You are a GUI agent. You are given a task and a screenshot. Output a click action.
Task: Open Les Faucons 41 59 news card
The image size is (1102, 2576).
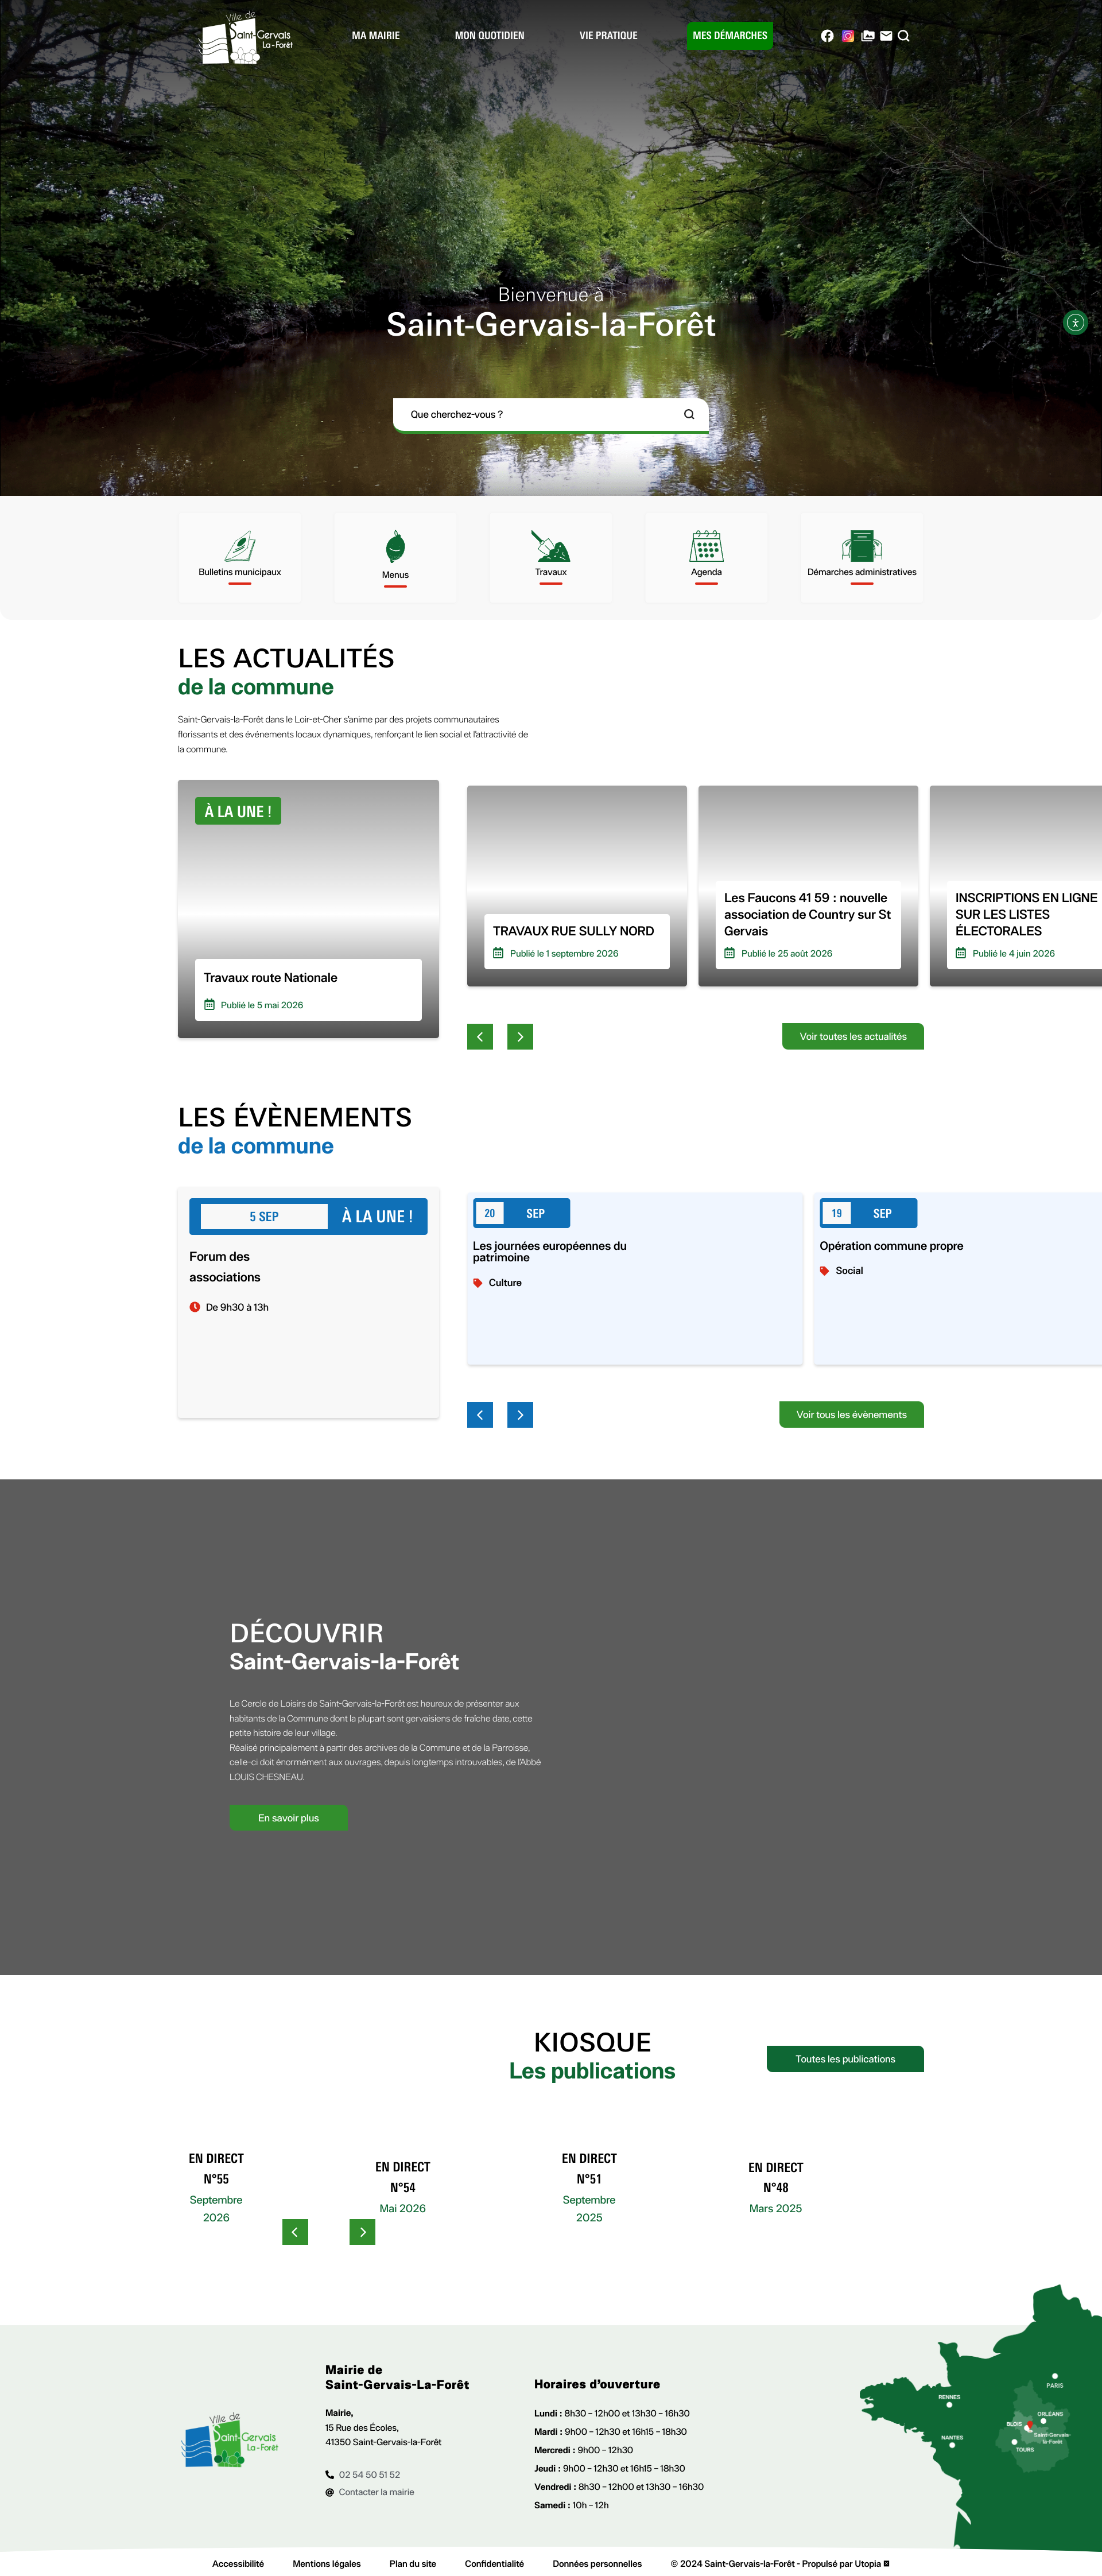[x=808, y=886]
